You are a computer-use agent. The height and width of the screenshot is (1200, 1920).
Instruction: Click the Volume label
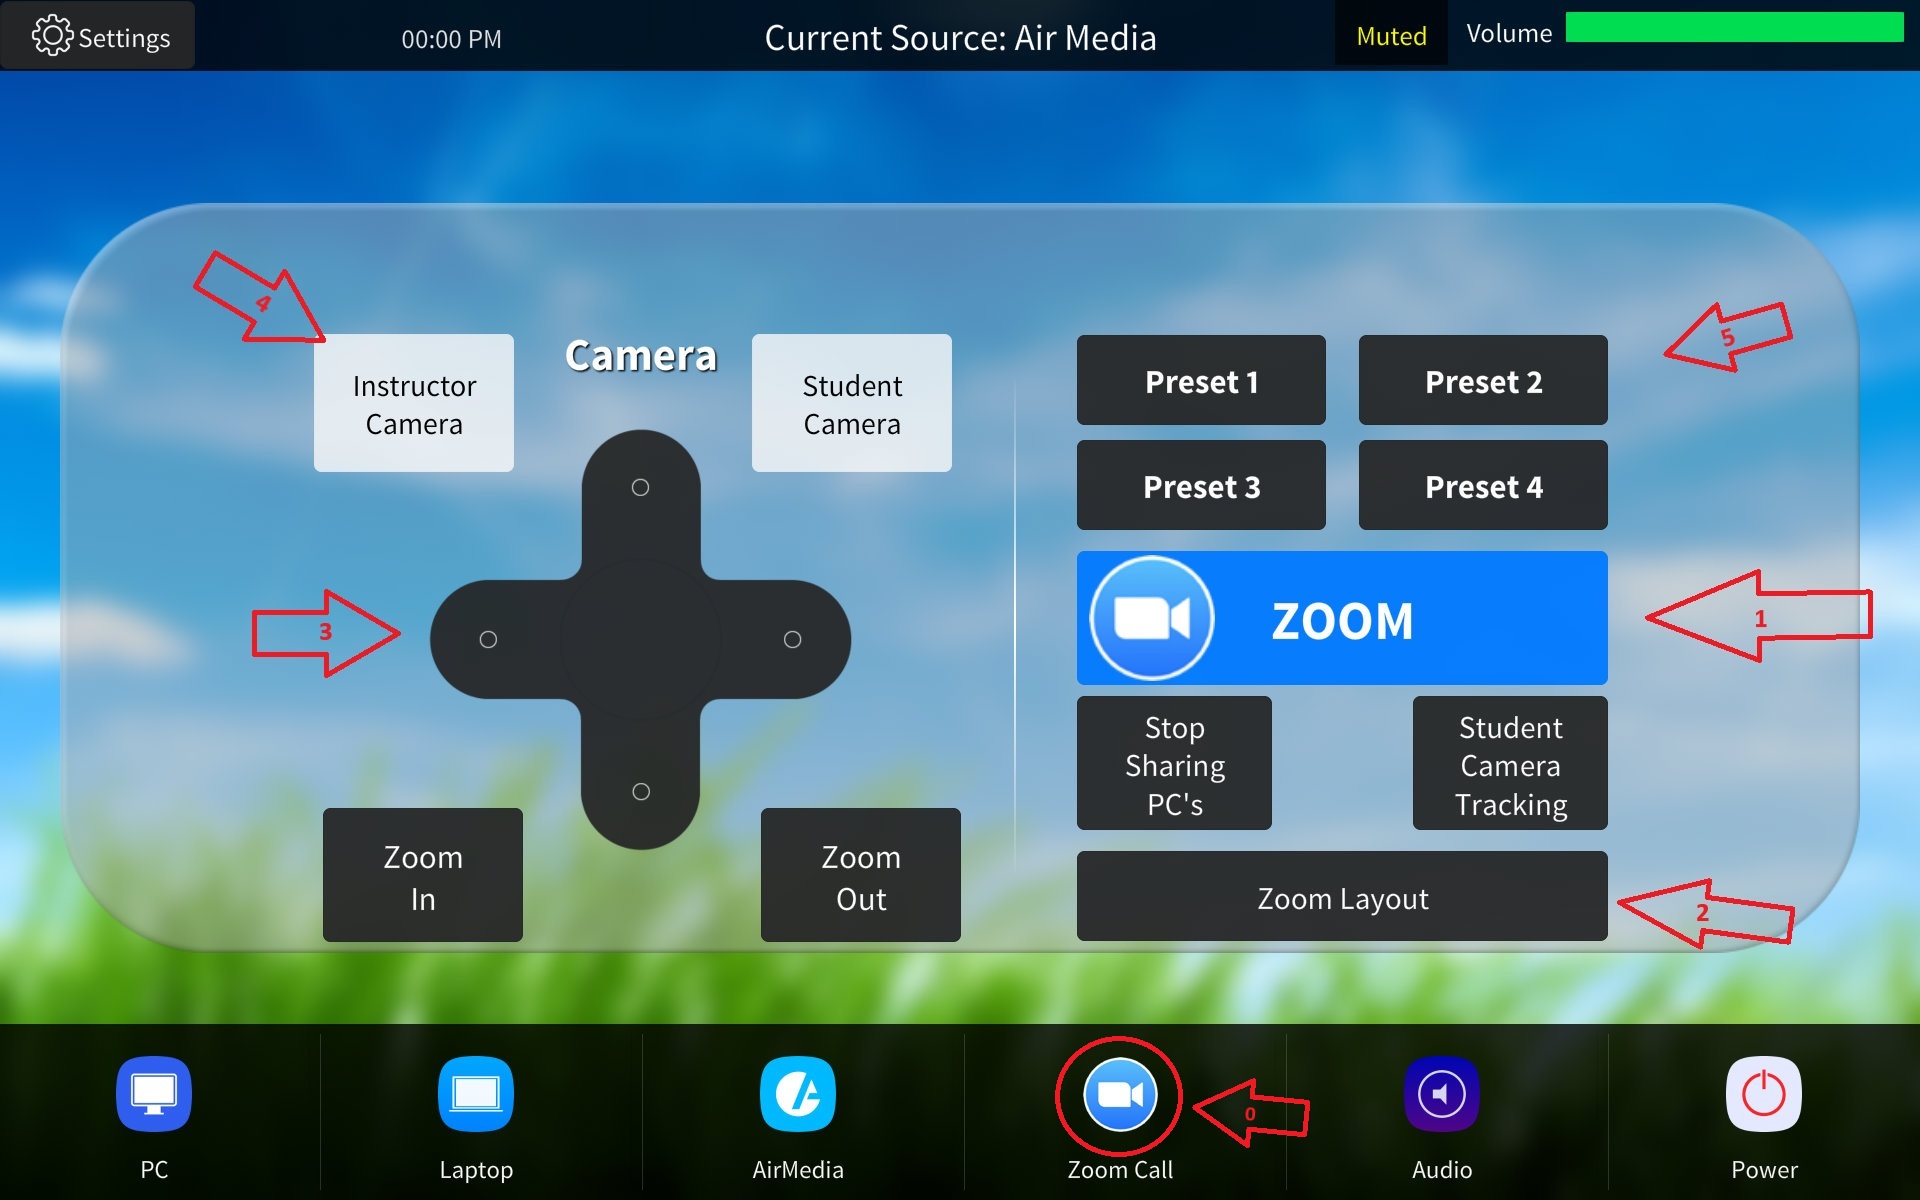coord(1509,34)
